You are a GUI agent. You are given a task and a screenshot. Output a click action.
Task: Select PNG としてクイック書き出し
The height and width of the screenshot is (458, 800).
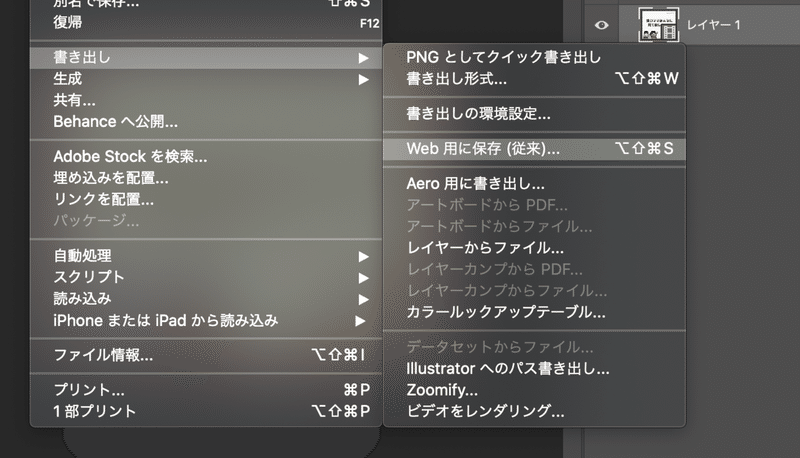[534, 57]
